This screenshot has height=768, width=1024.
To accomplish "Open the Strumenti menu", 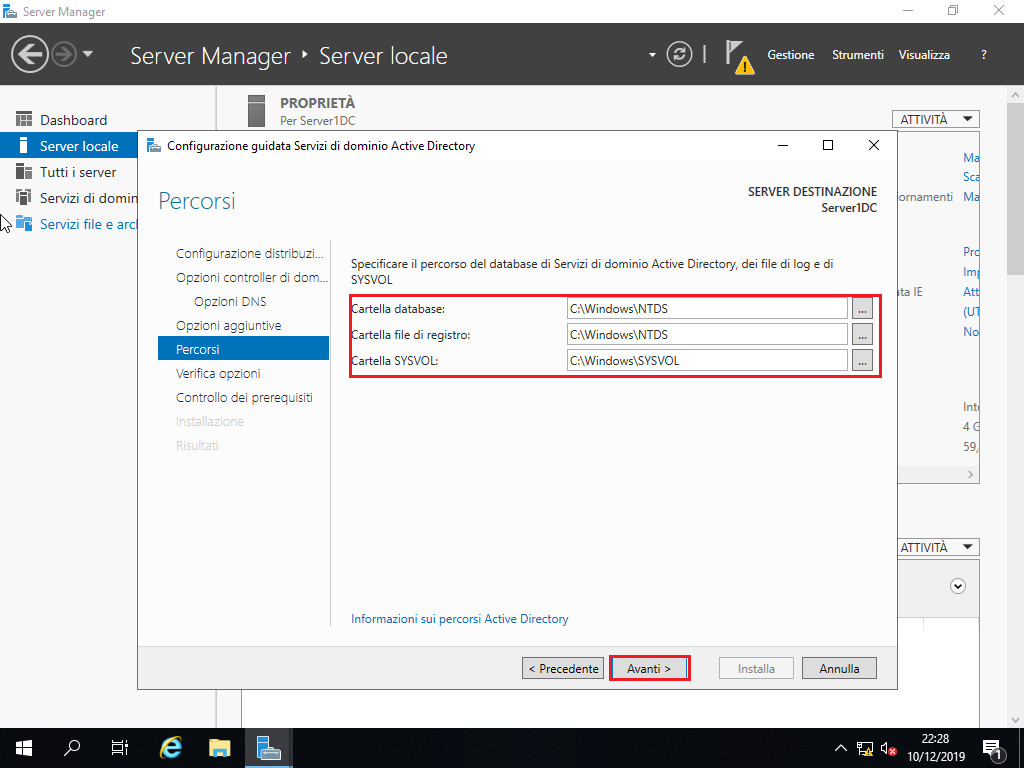I will (x=857, y=55).
